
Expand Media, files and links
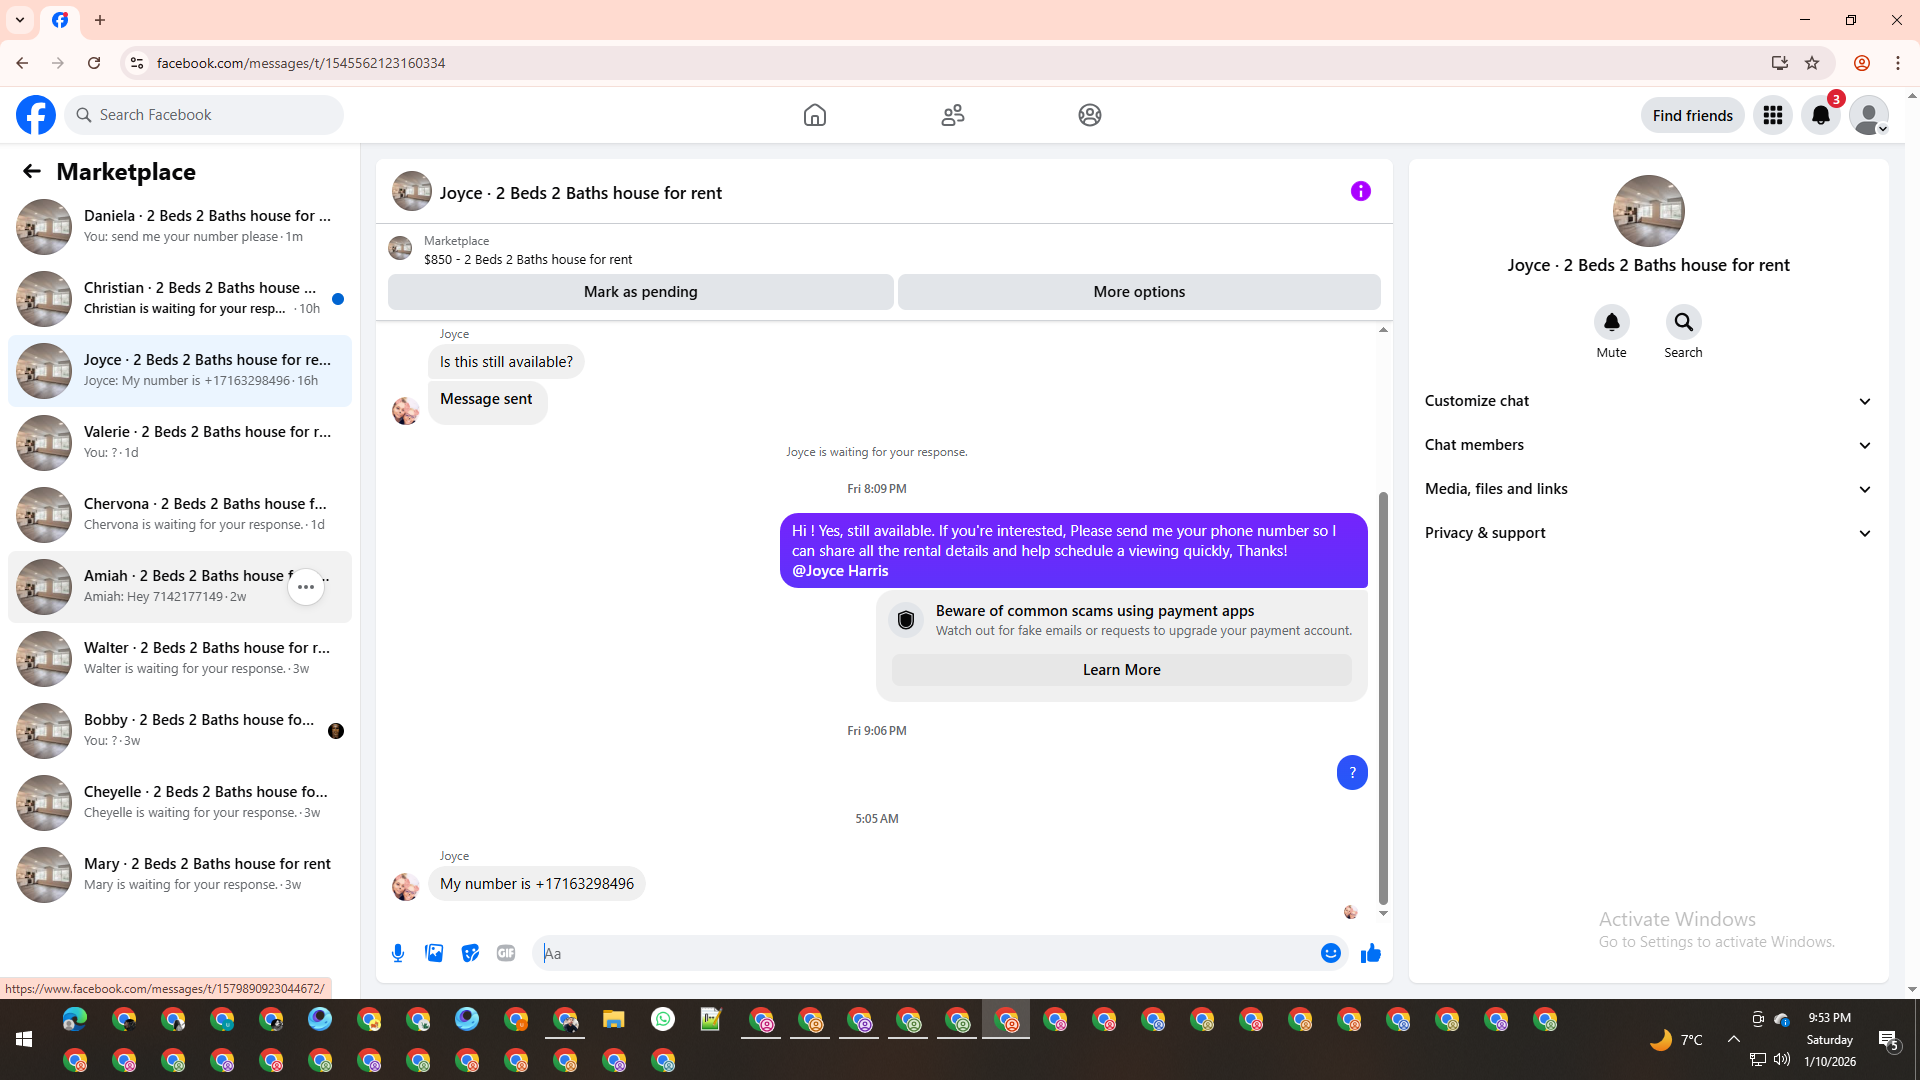tap(1648, 489)
